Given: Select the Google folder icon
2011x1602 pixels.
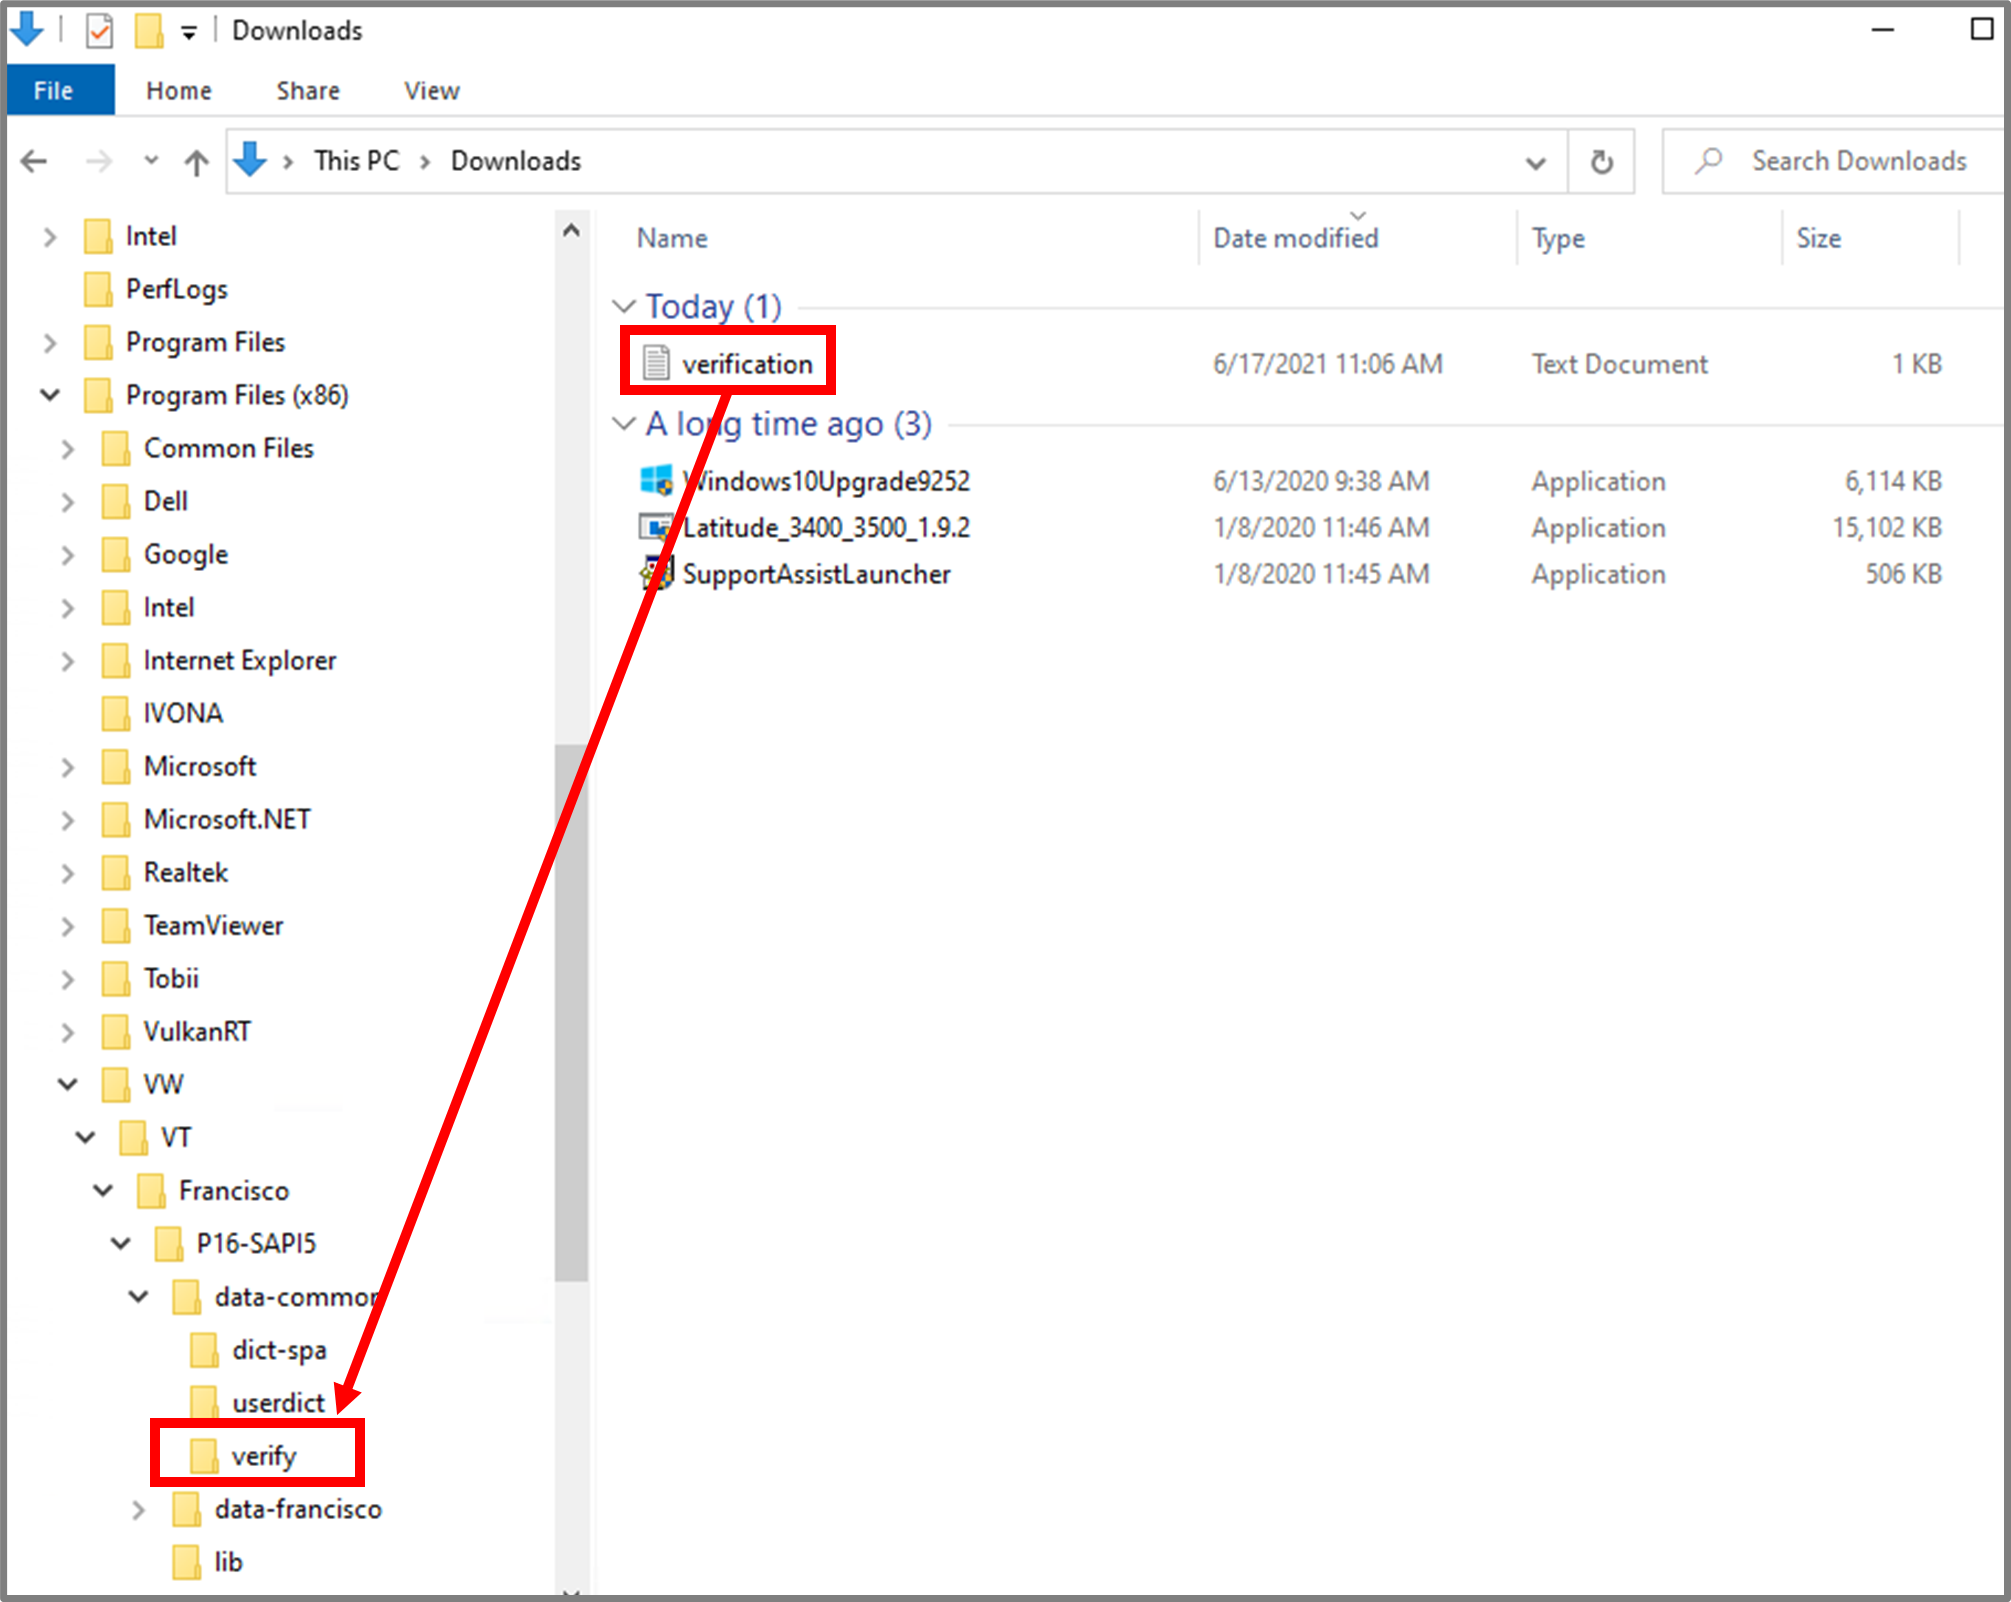Looking at the screenshot, I should pos(116,554).
